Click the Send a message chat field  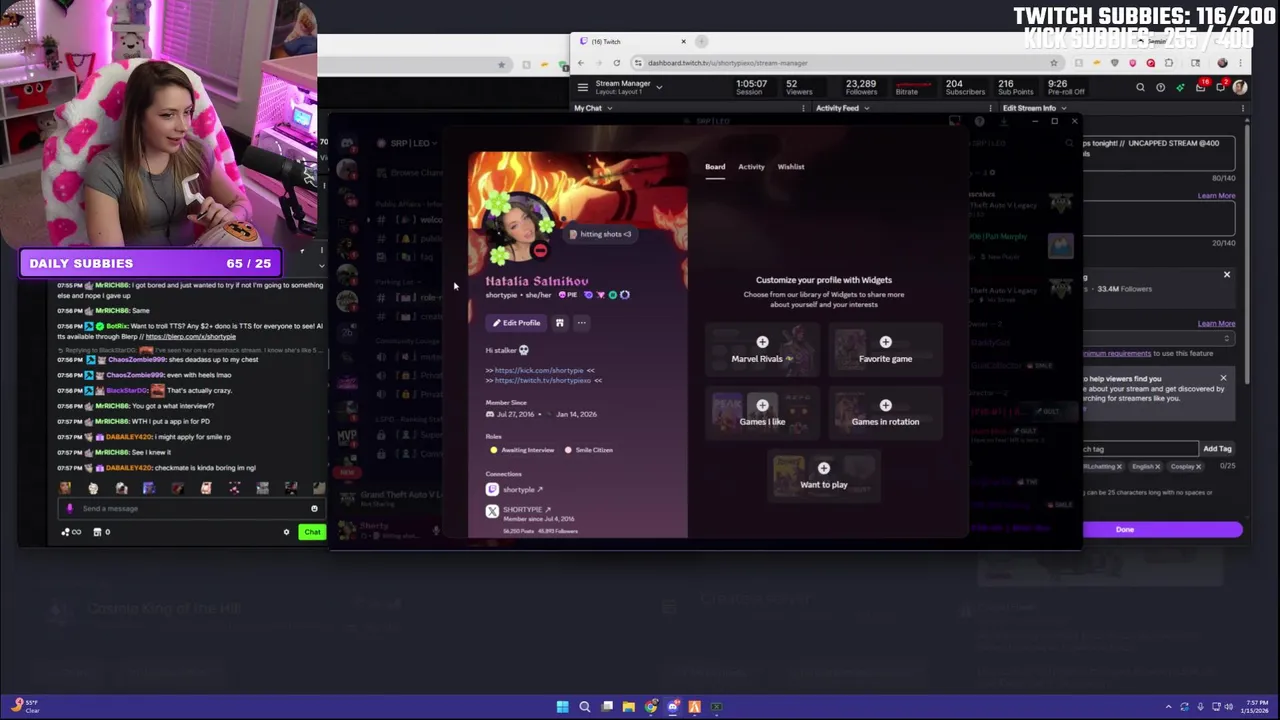(x=190, y=508)
